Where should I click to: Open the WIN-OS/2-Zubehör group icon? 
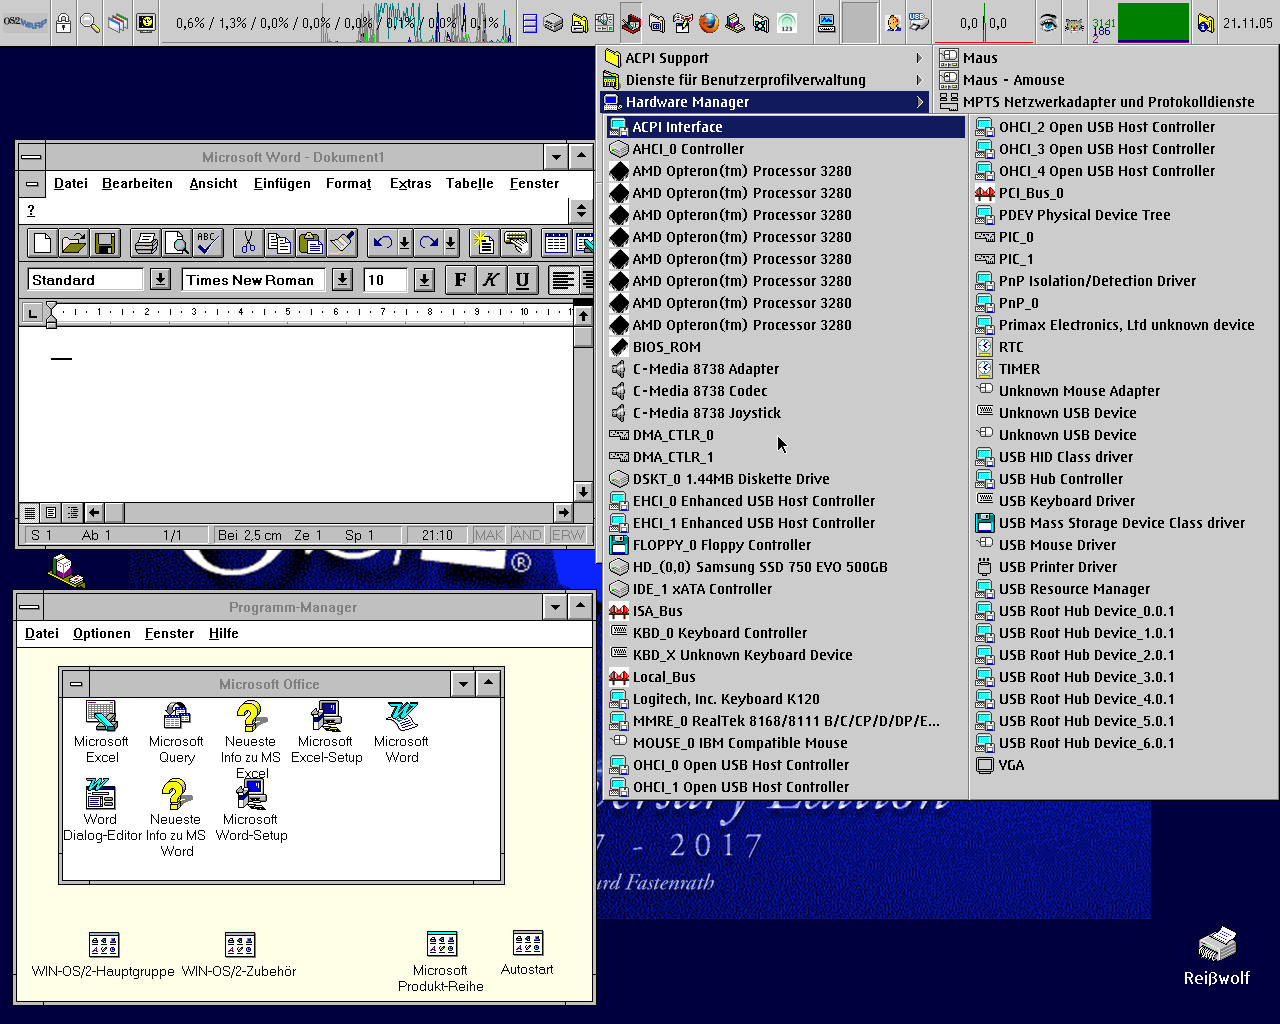click(239, 954)
